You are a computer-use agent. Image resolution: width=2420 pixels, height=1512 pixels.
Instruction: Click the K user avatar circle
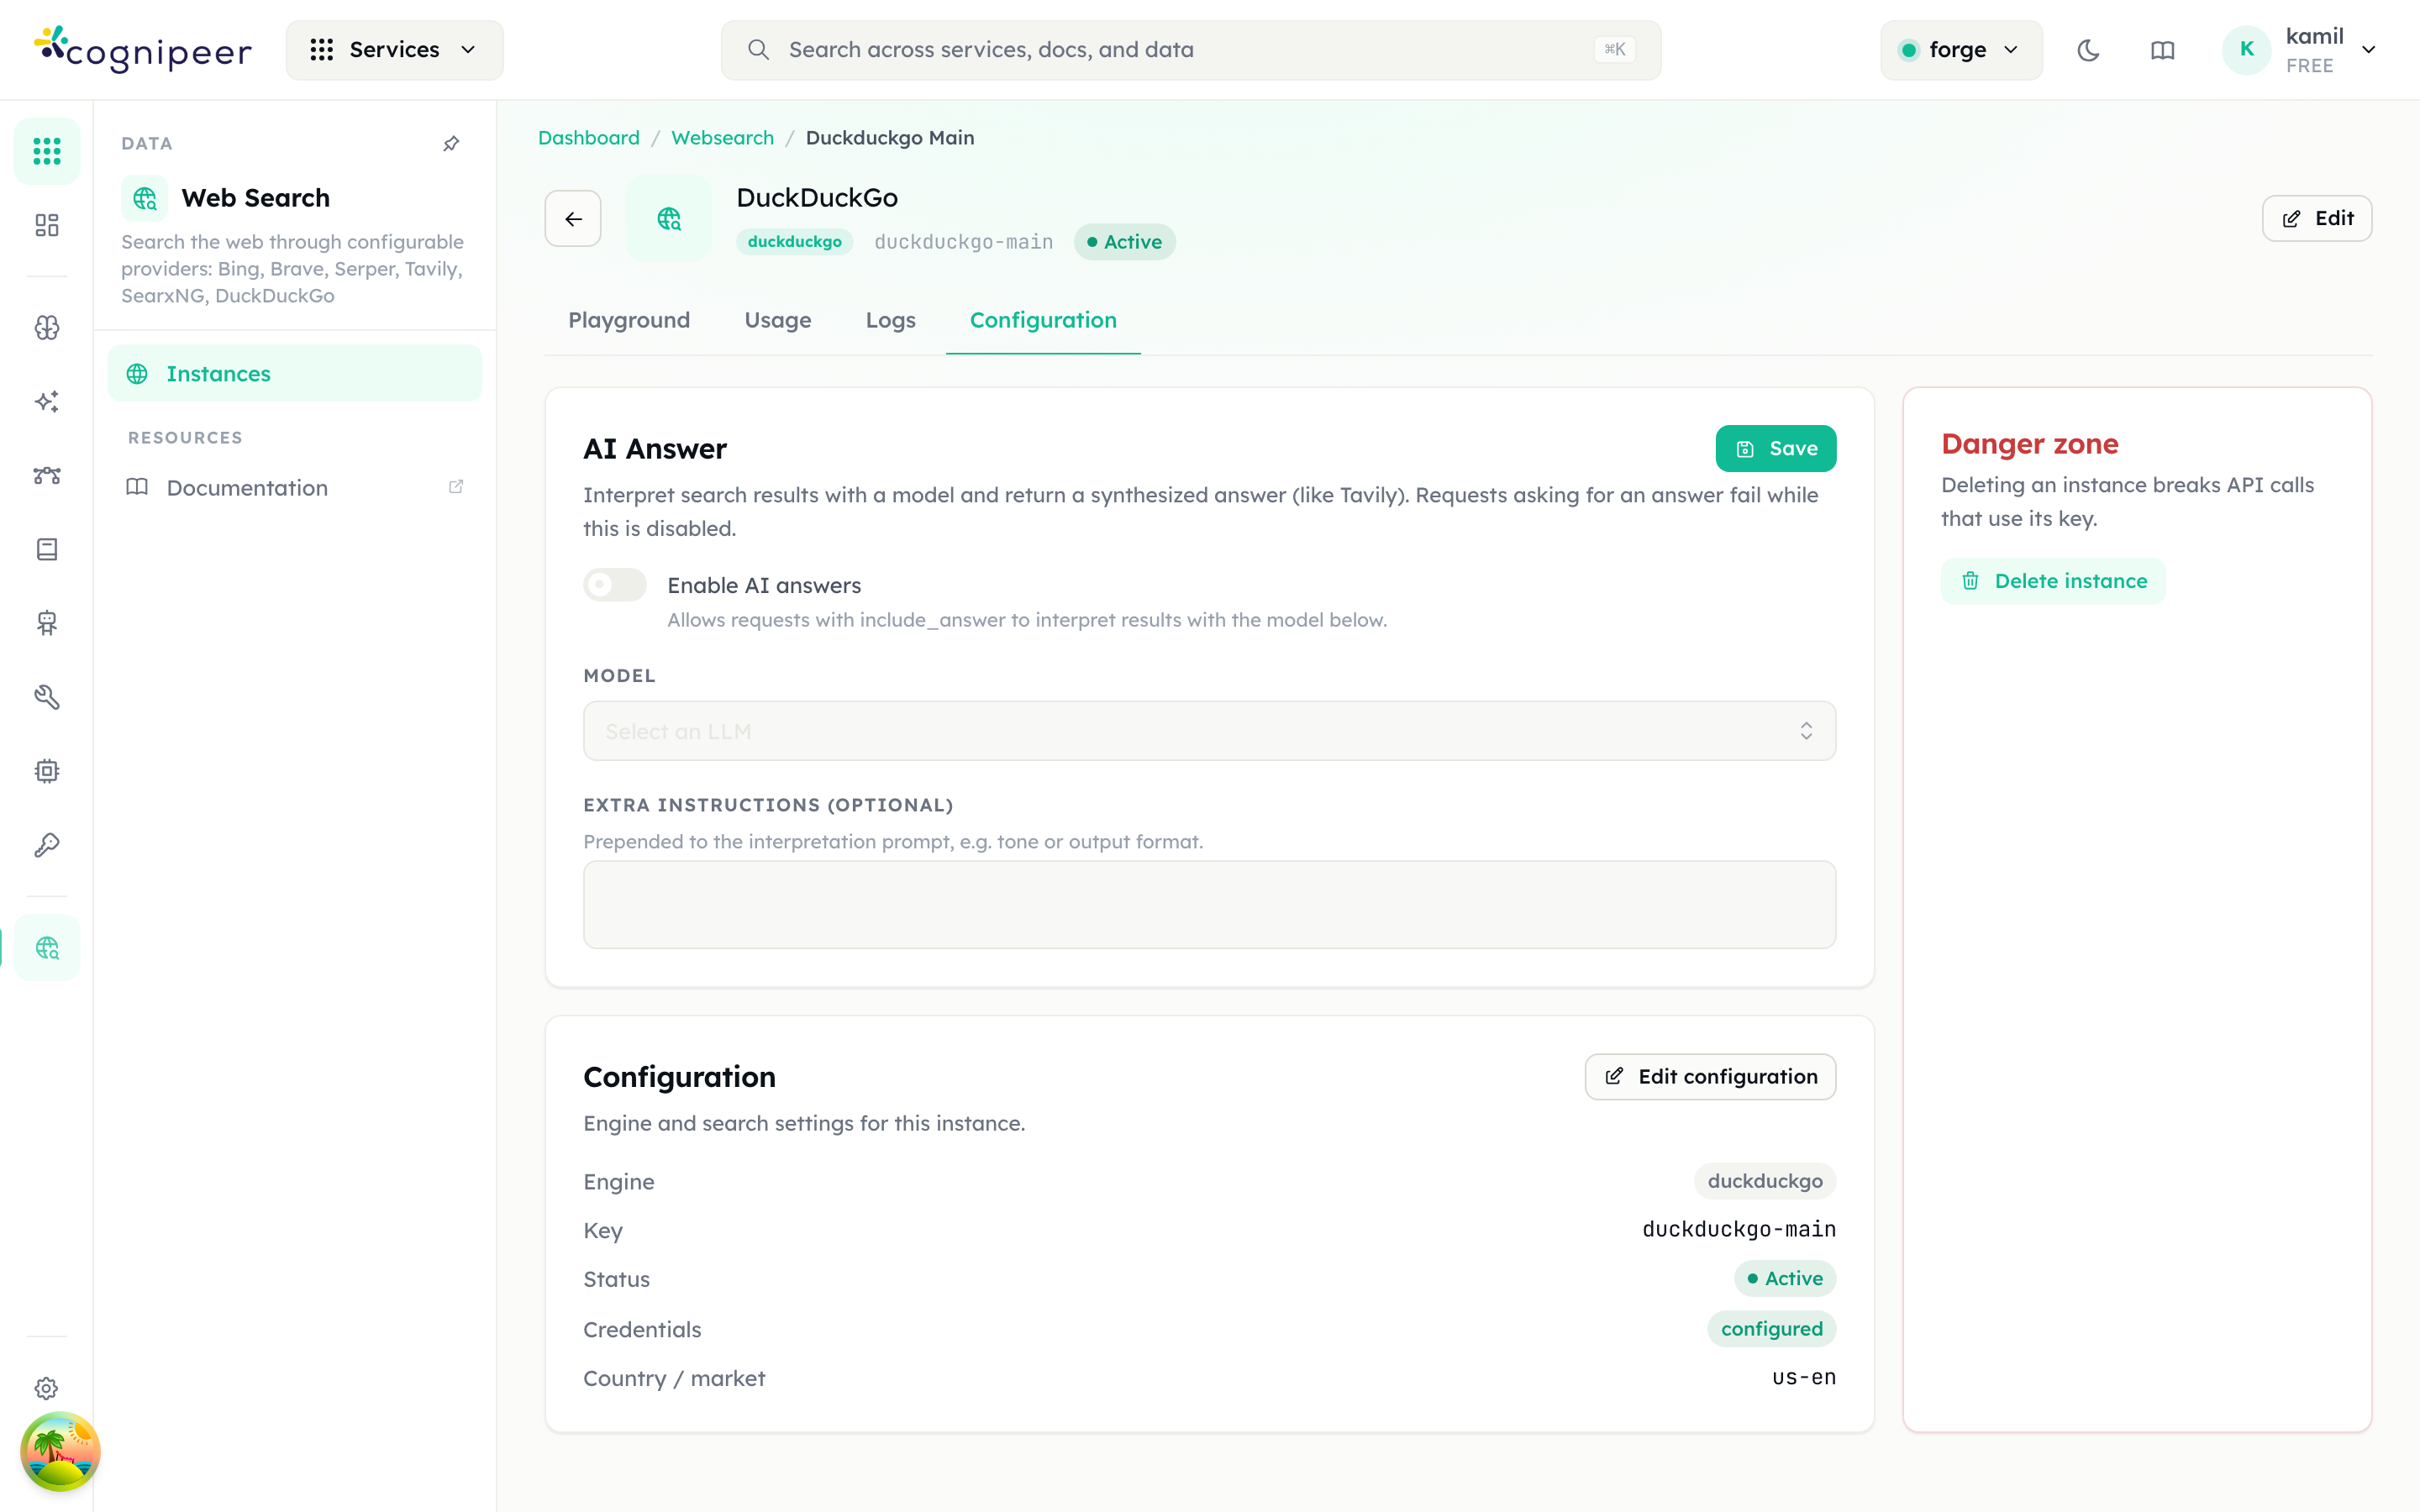[x=2247, y=50]
